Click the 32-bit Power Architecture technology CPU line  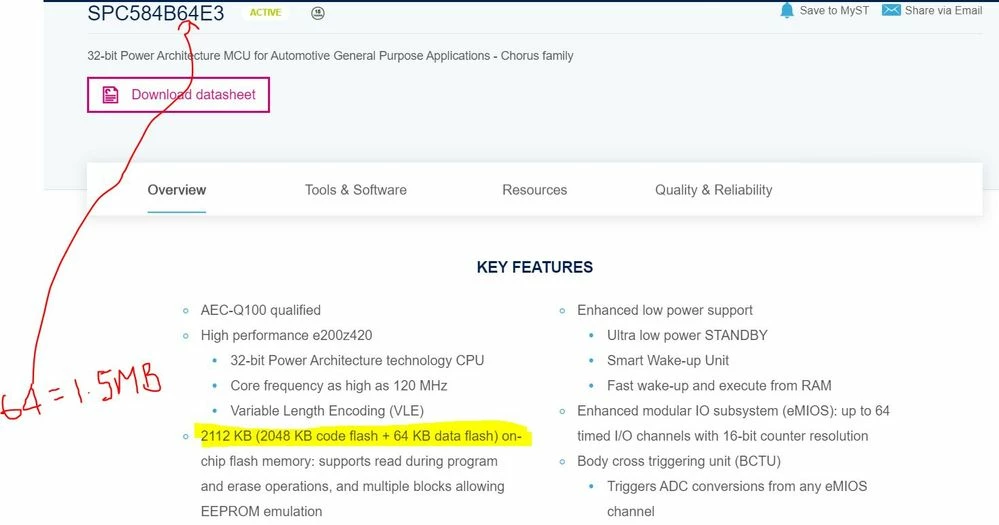coord(357,361)
